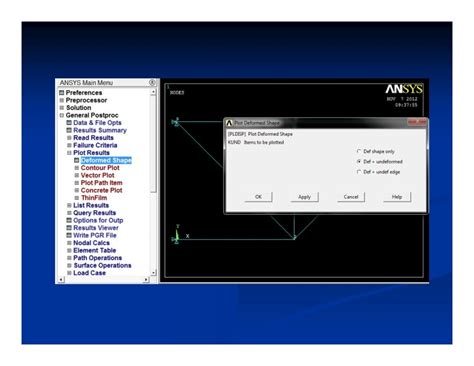Click ANSYS icon in dialog title bar
Image resolution: width=474 pixels, height=366 pixels.
(229, 123)
